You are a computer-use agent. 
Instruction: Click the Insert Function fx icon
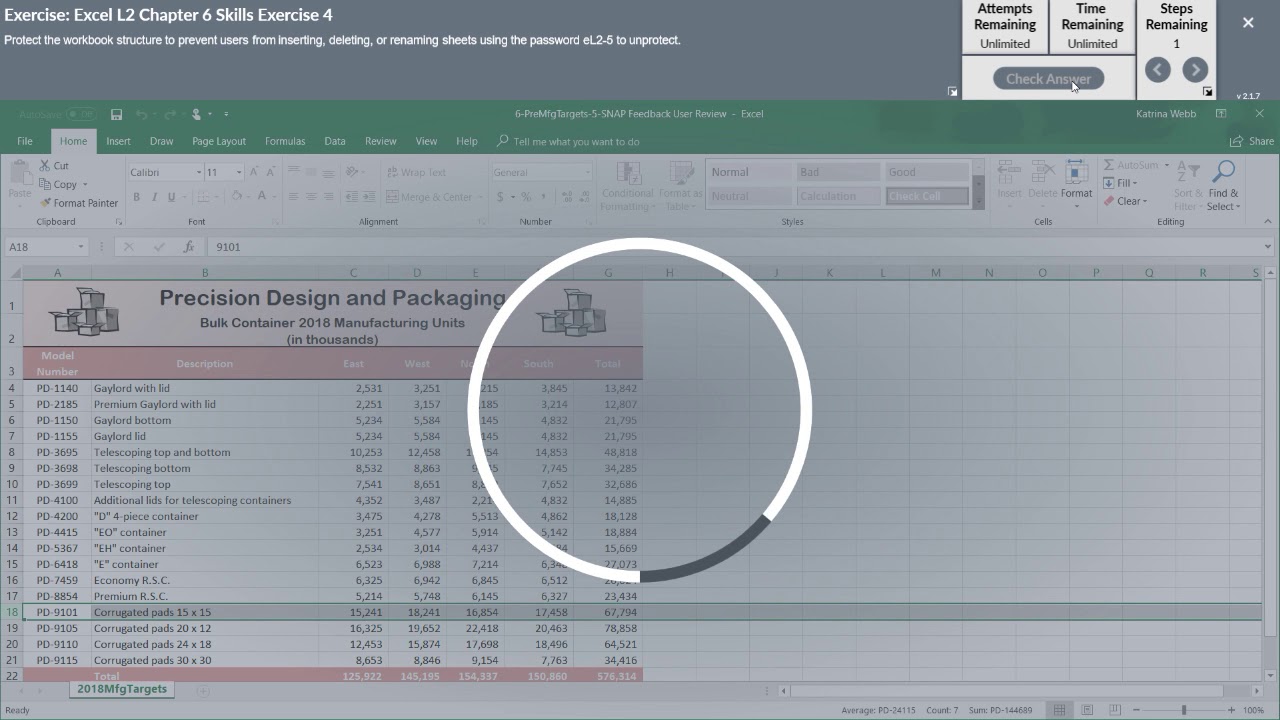188,247
